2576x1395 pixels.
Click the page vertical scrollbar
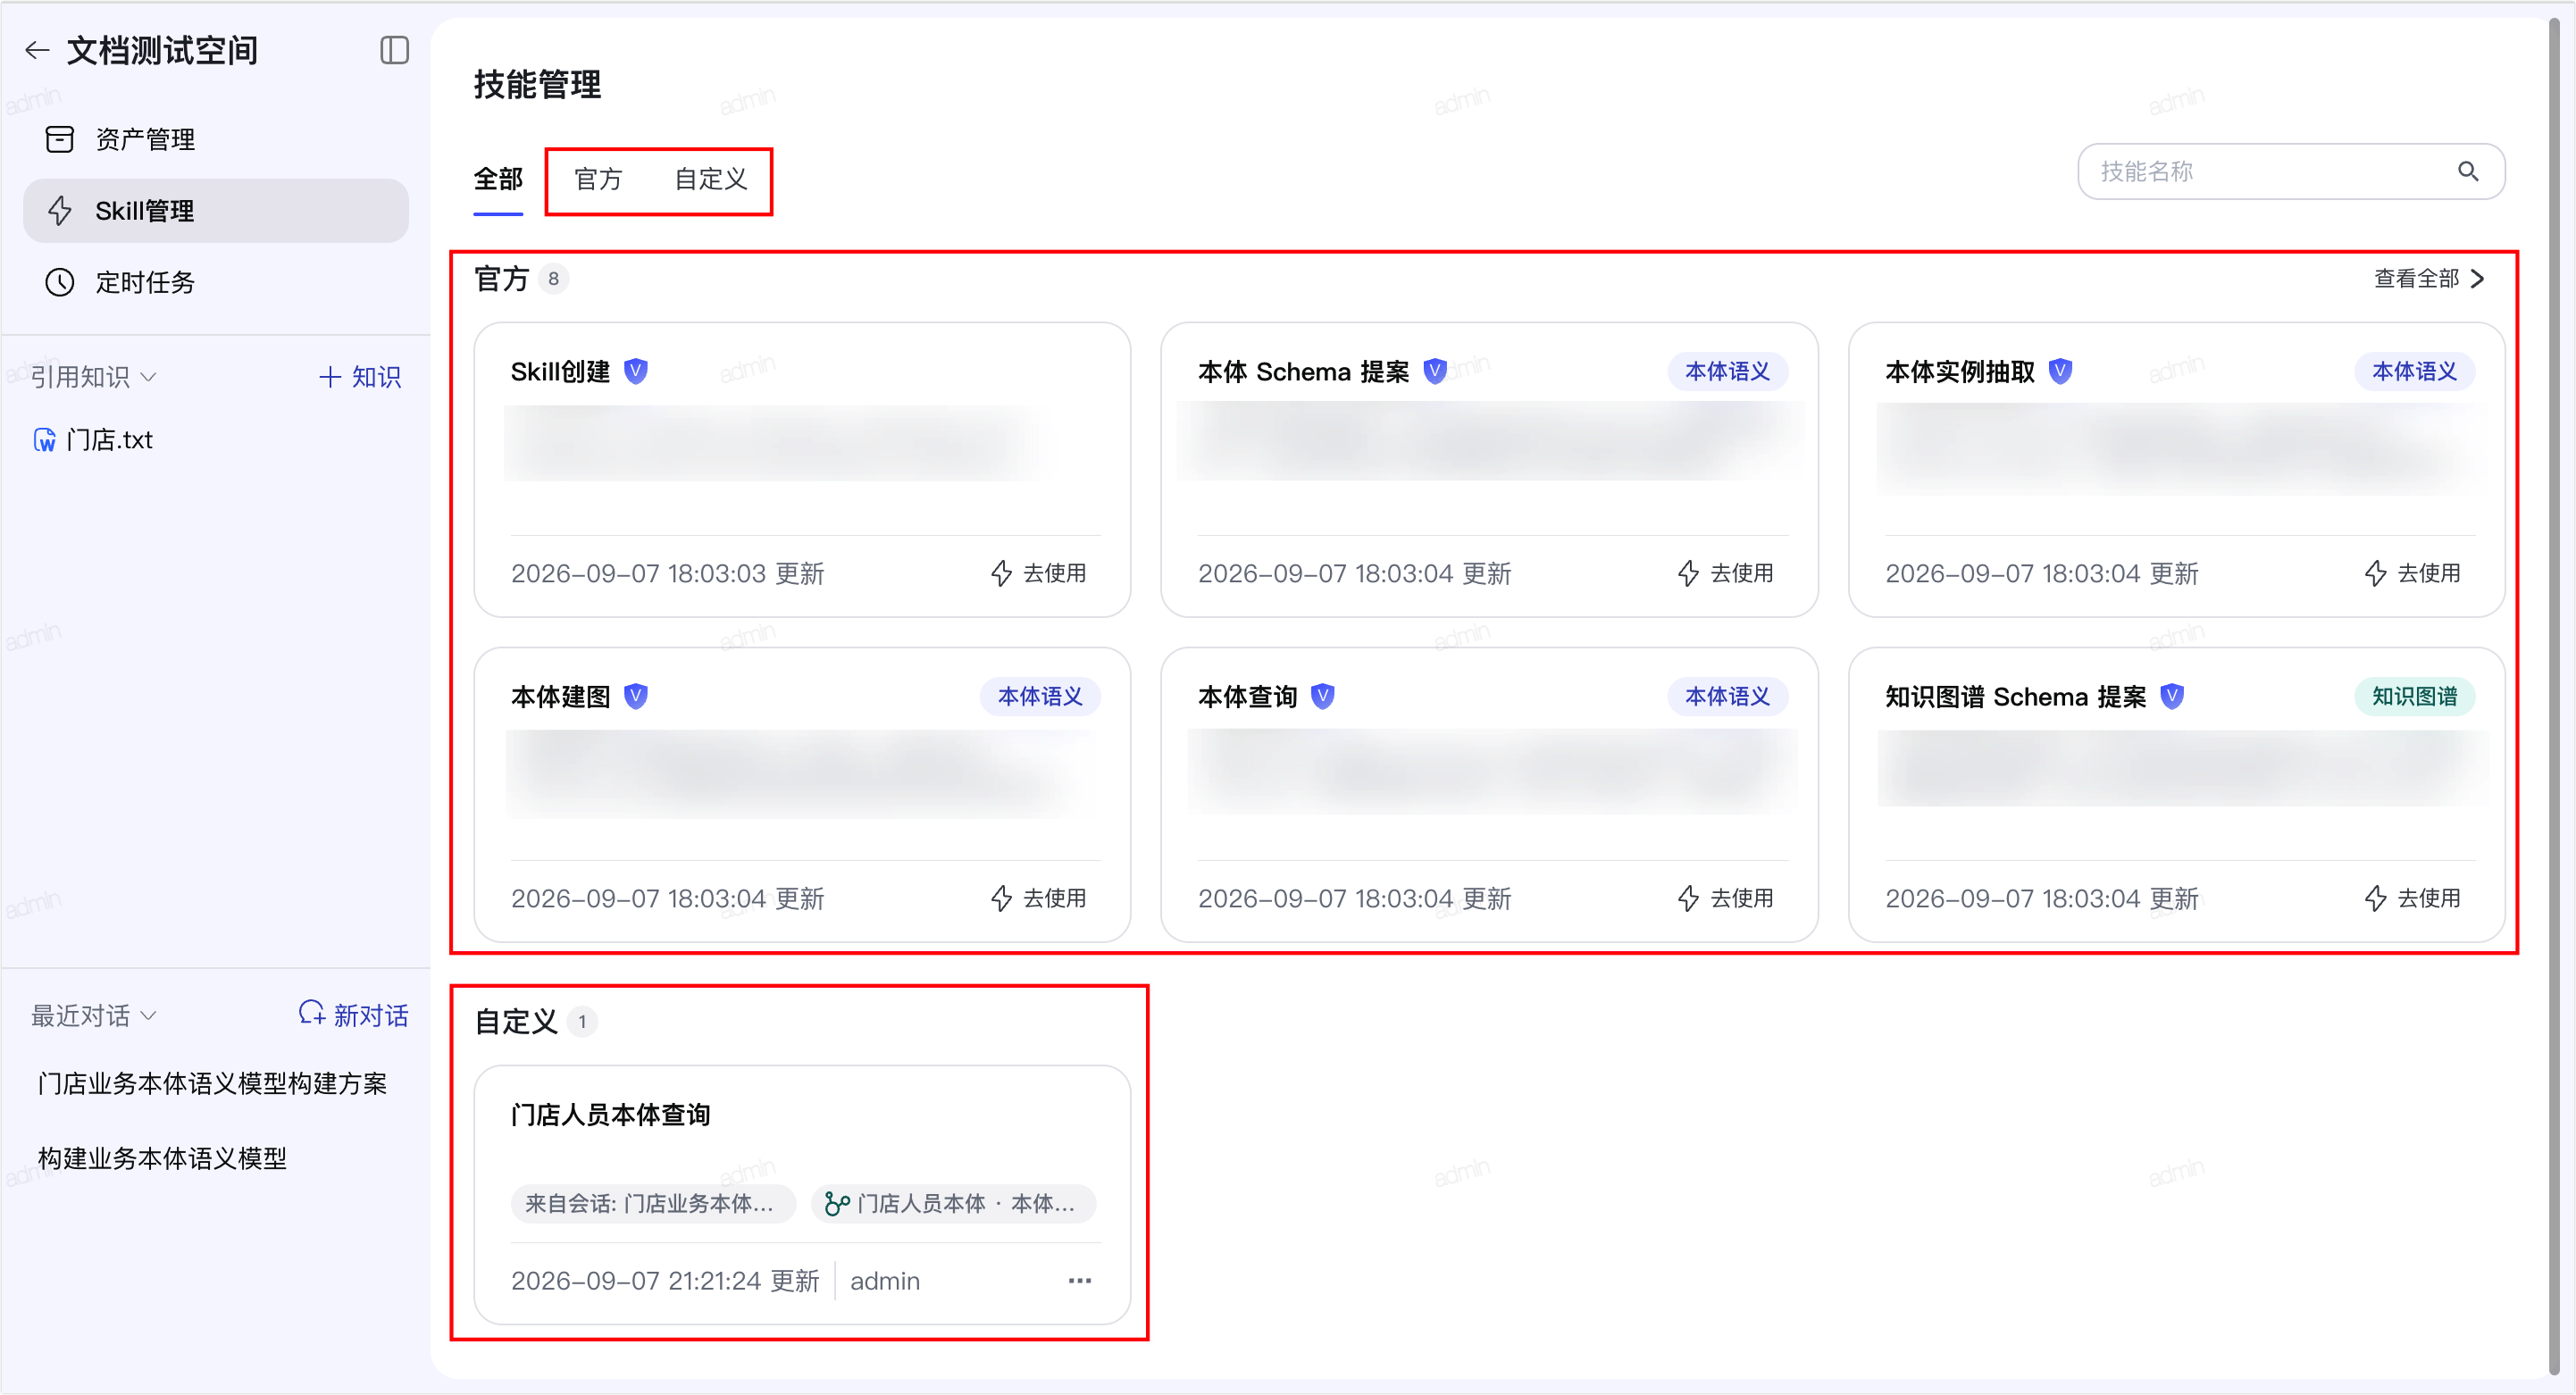[2554, 697]
